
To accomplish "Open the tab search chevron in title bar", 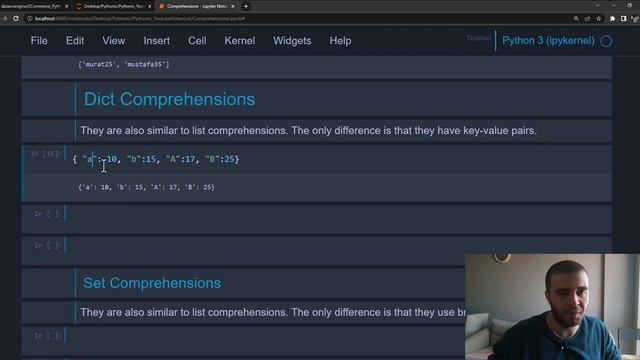I will [598, 6].
